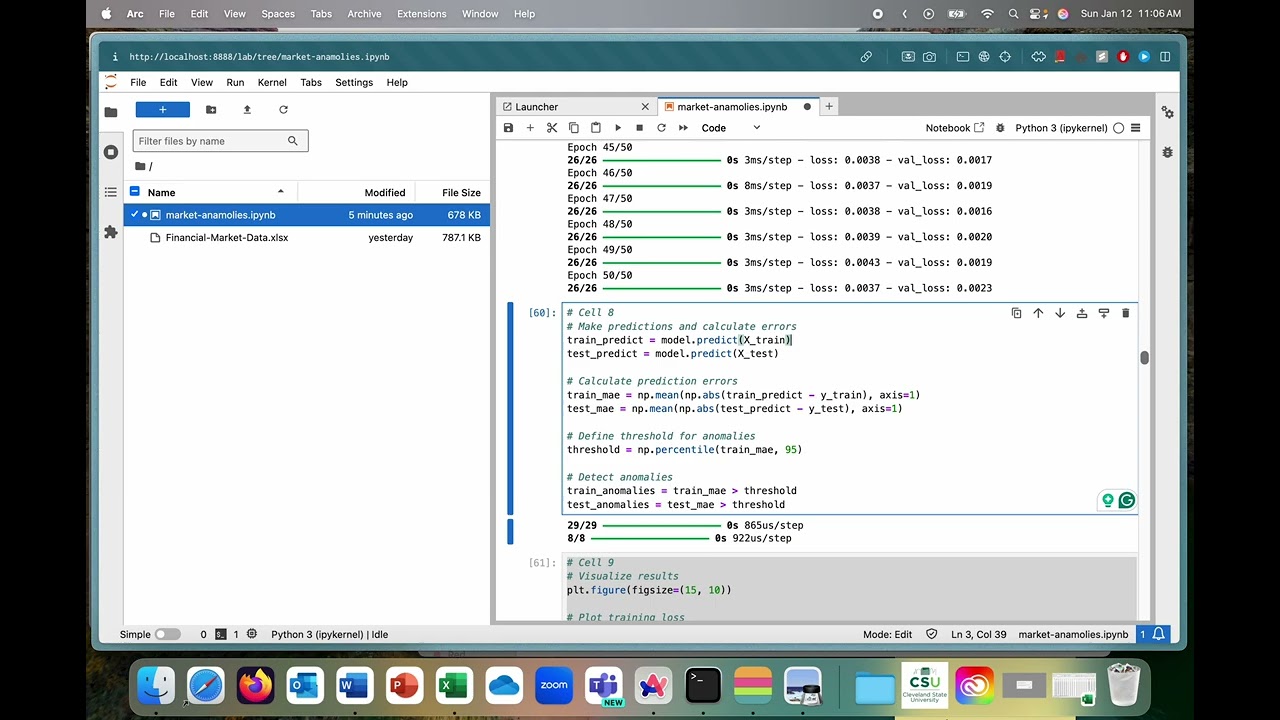Copy the page link in Arc address bar

pos(866,57)
